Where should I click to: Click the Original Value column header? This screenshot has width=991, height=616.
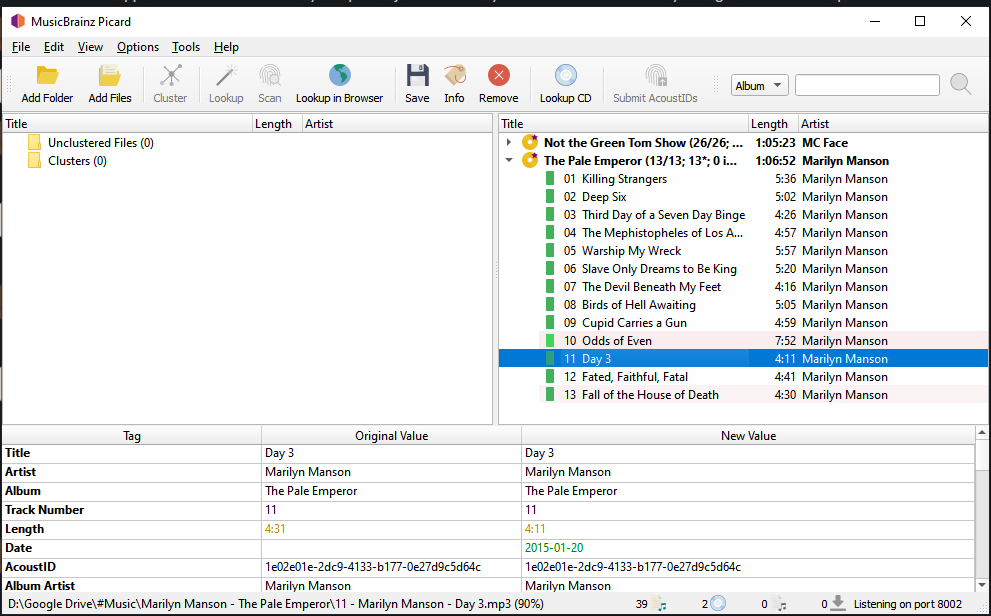pos(391,436)
